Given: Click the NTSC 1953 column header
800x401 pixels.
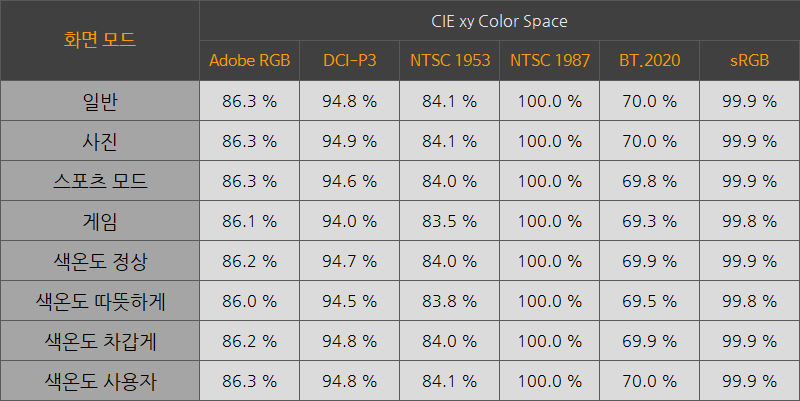Looking at the screenshot, I should (449, 61).
